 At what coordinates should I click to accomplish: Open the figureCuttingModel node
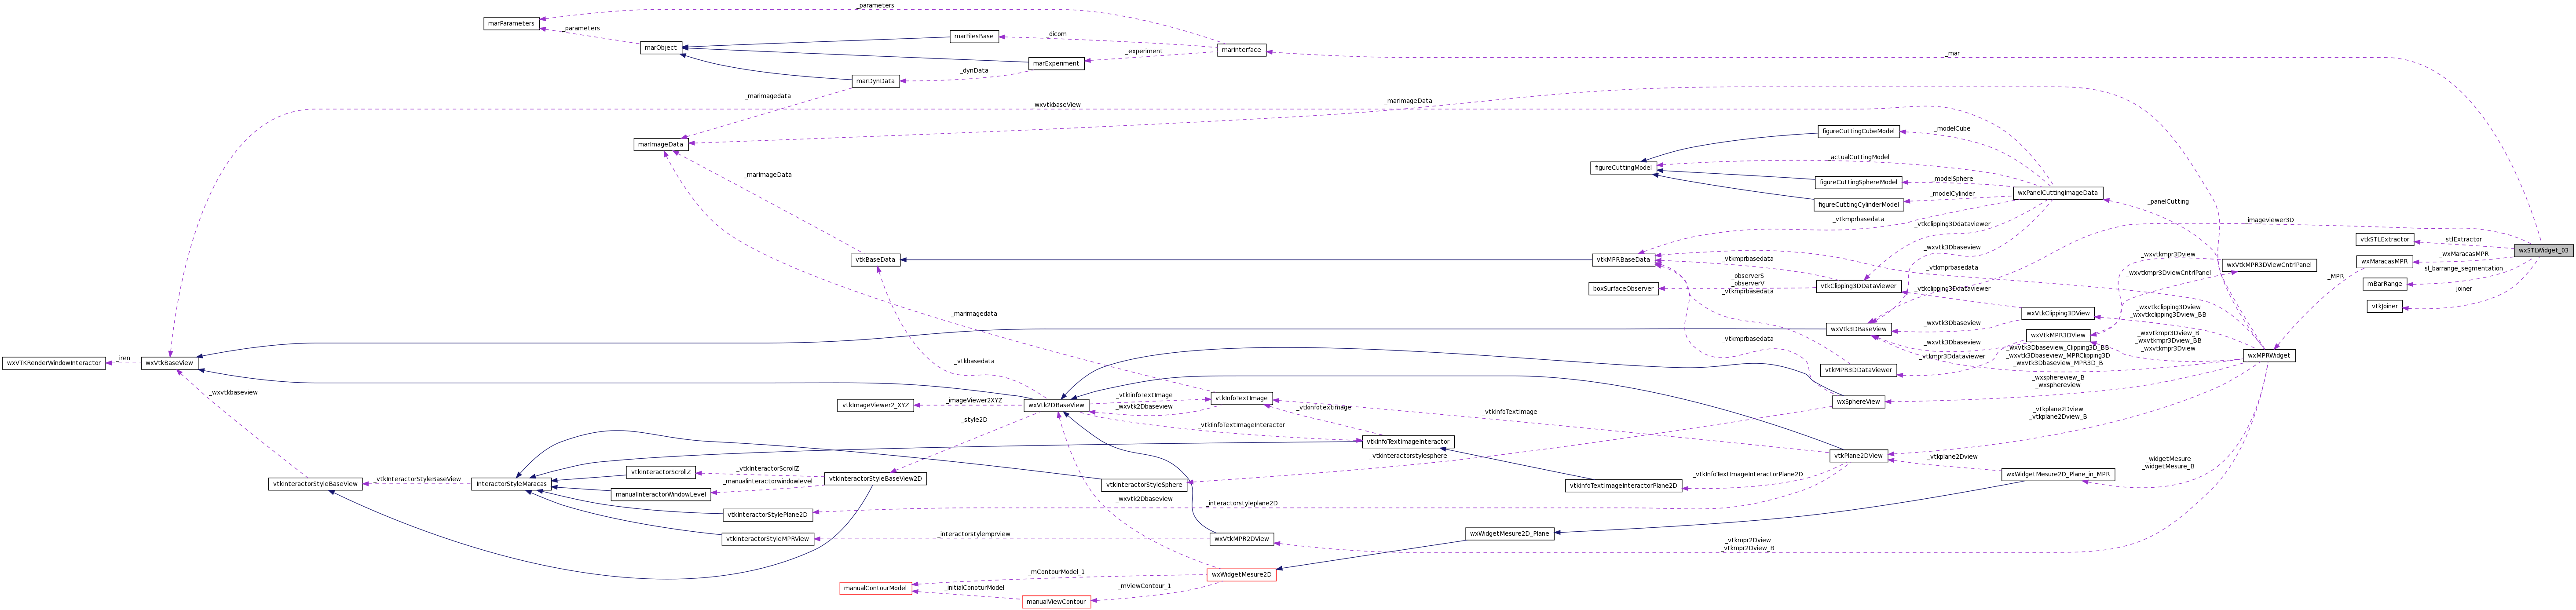click(x=1623, y=167)
